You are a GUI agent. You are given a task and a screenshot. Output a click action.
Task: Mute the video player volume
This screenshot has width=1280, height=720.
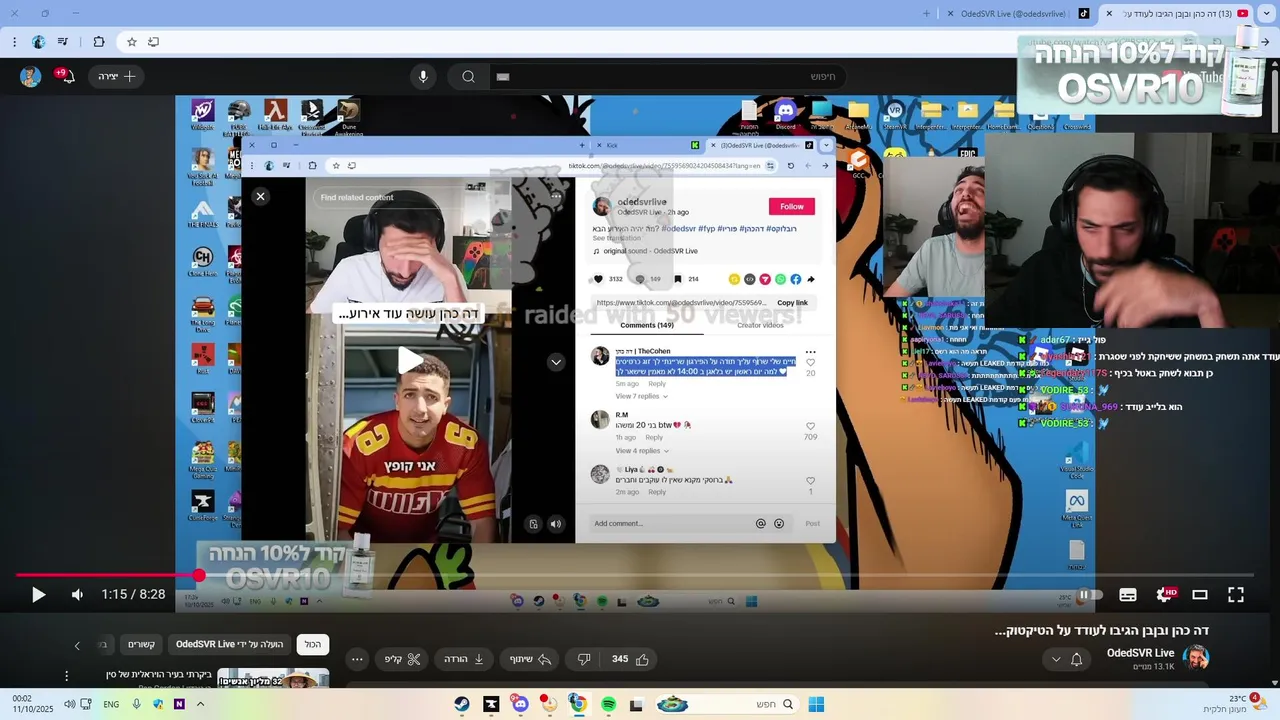77,595
